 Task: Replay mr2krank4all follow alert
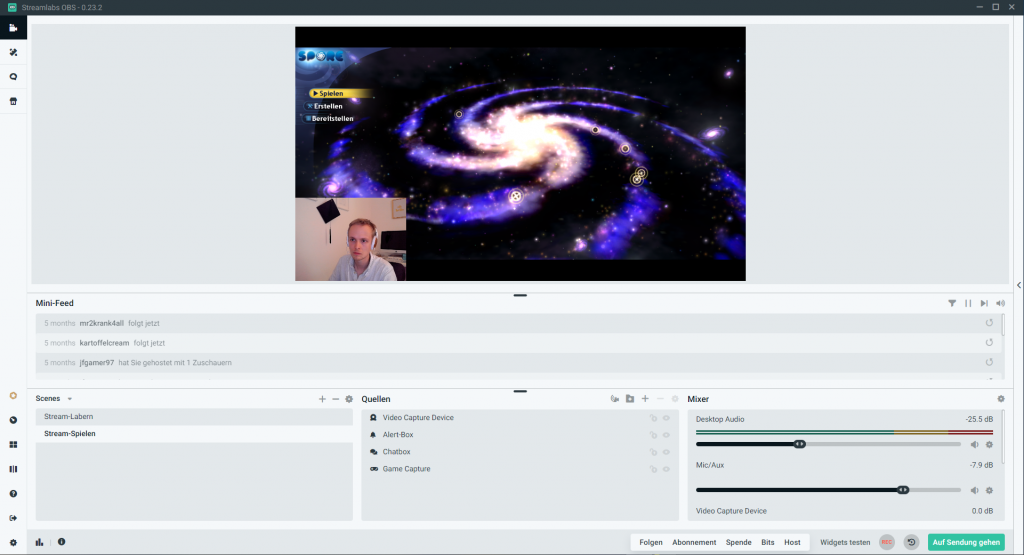point(989,323)
